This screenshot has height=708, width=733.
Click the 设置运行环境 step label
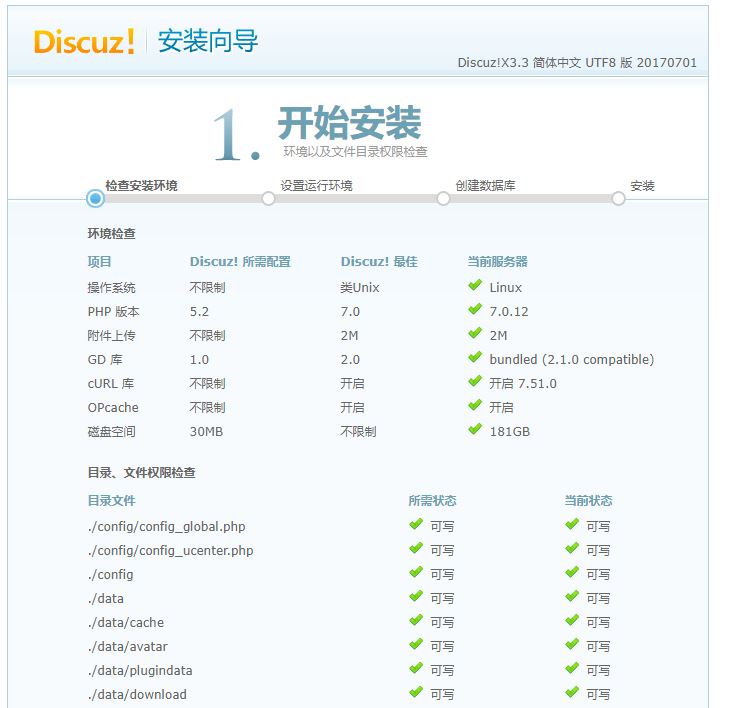316,185
